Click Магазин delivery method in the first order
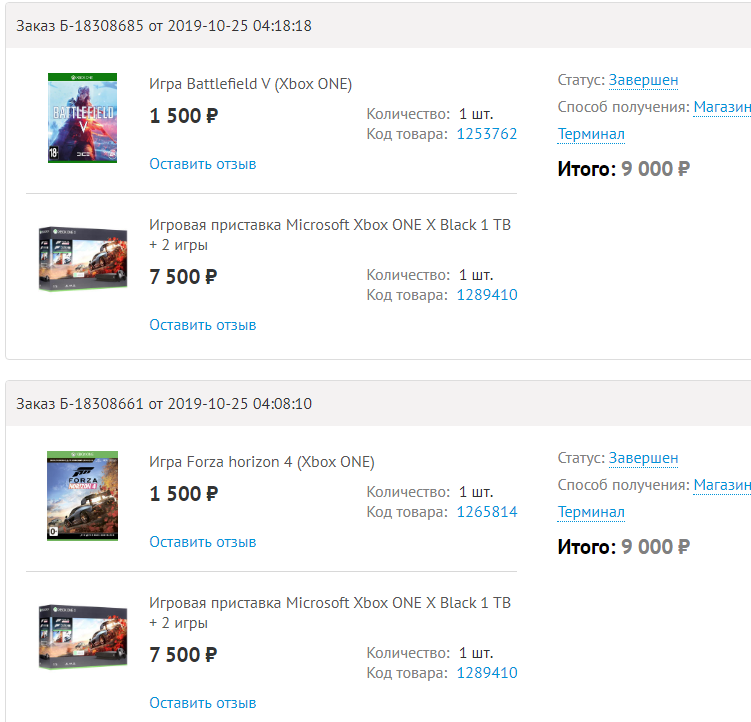 coord(722,107)
